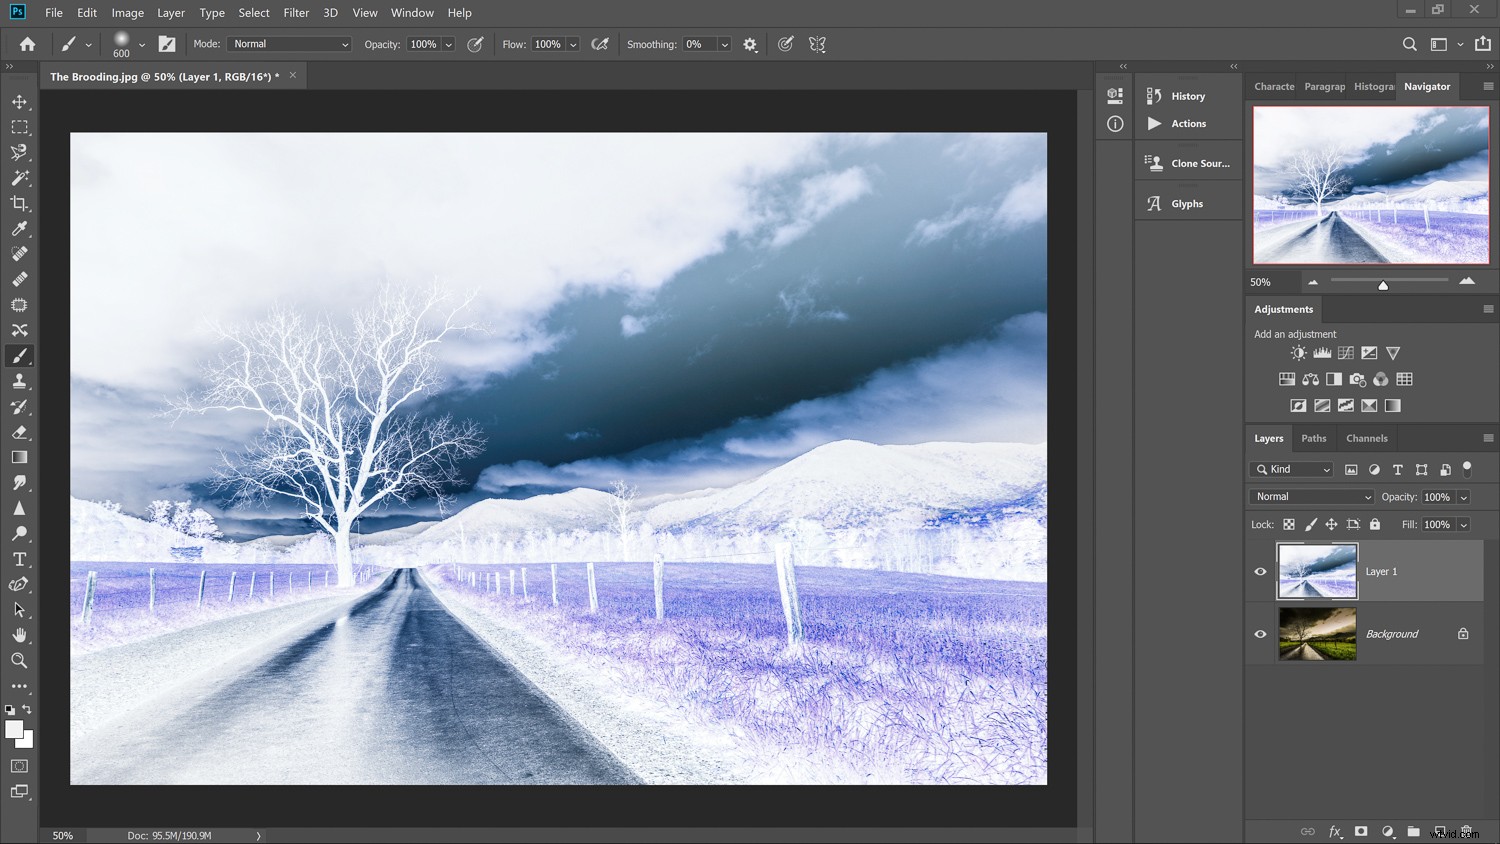This screenshot has height=844, width=1500.
Task: Open the blending Mode dropdown in options bar
Action: coord(288,43)
